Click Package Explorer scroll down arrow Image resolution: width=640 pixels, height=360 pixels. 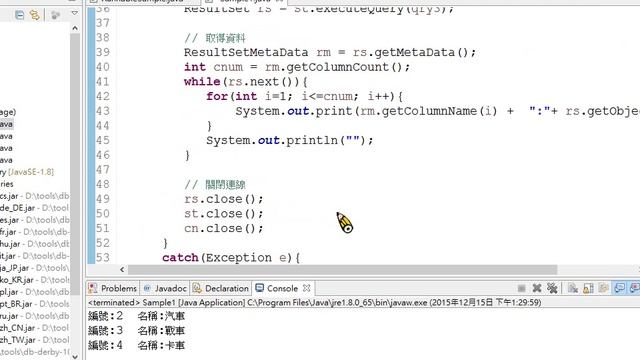[75, 356]
